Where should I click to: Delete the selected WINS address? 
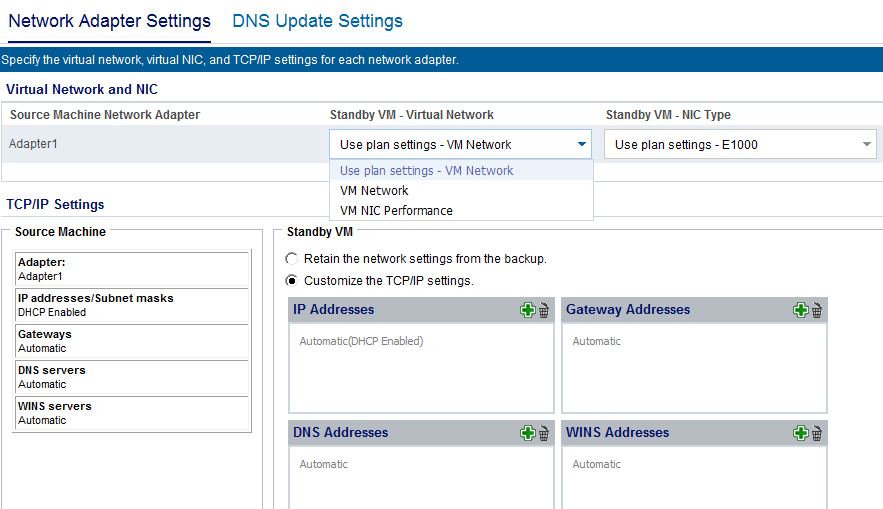point(817,433)
